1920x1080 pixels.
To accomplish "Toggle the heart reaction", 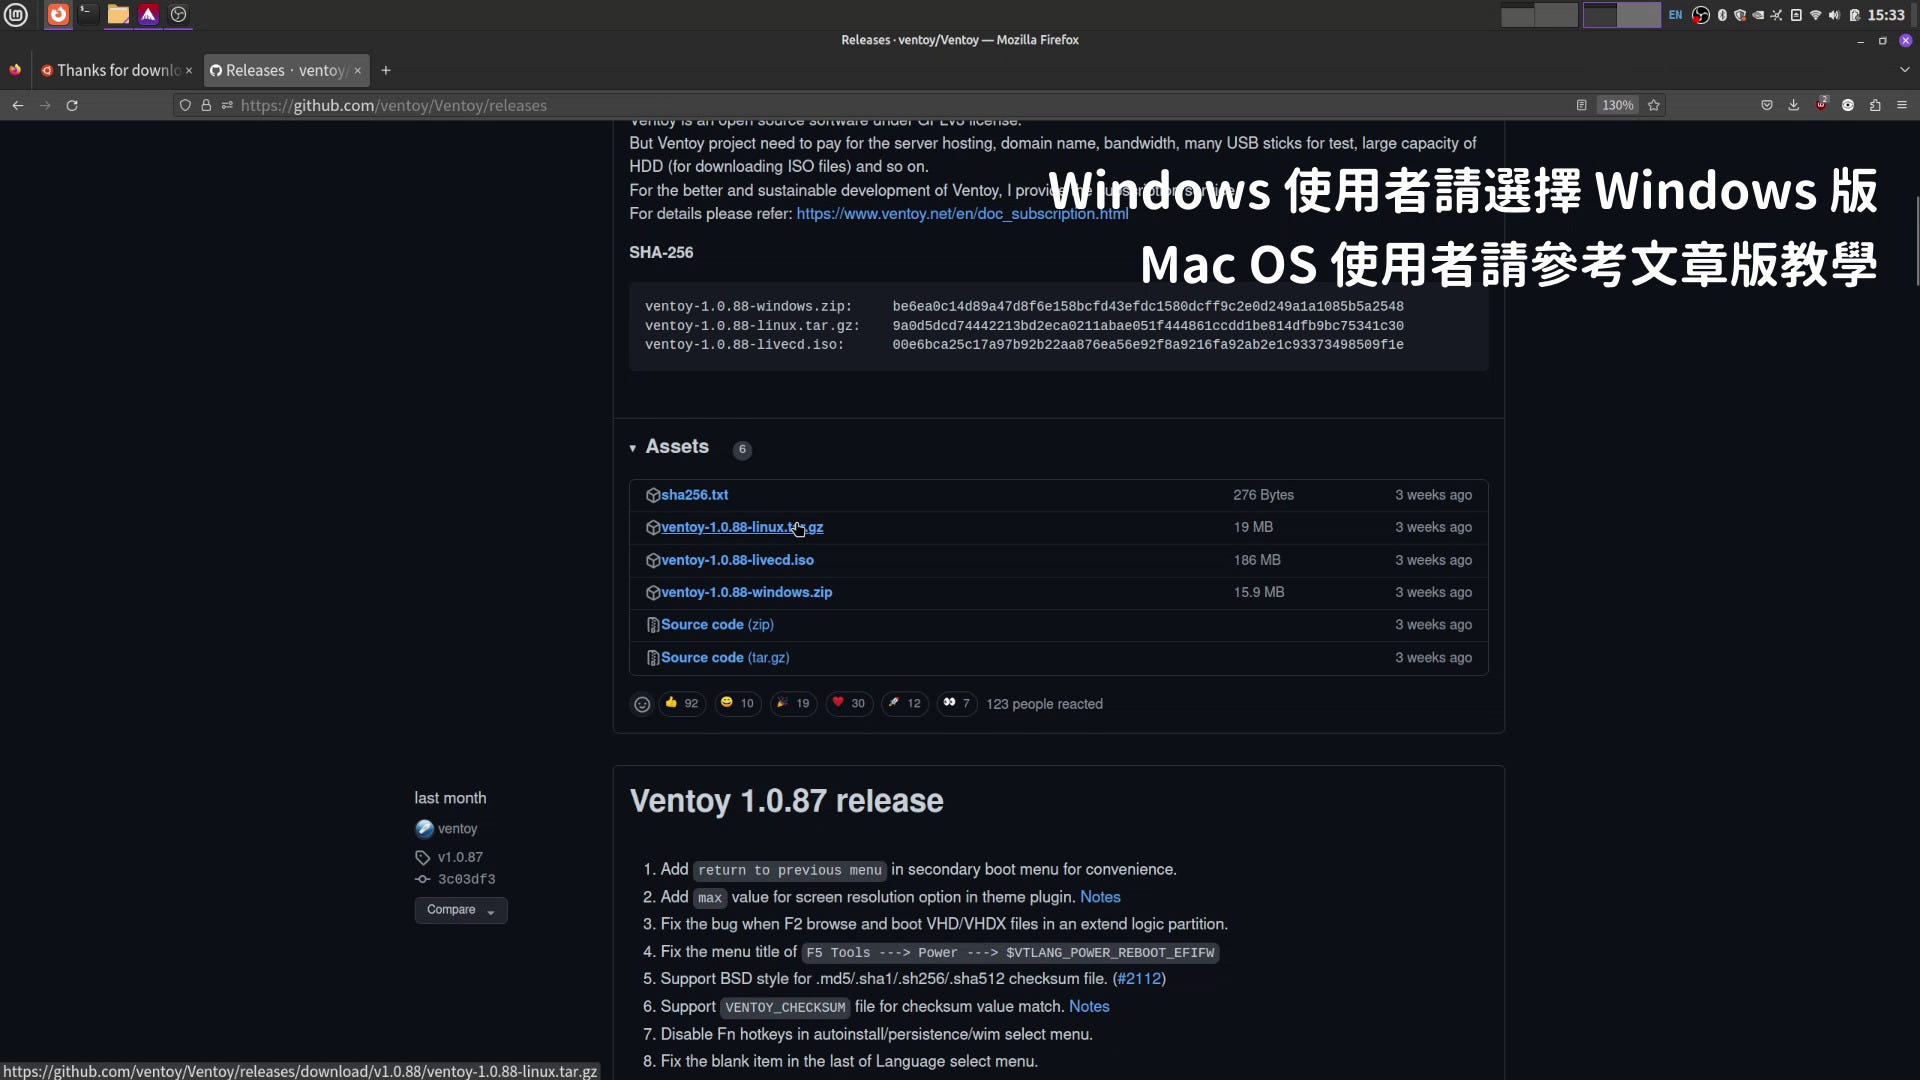I will 849,704.
